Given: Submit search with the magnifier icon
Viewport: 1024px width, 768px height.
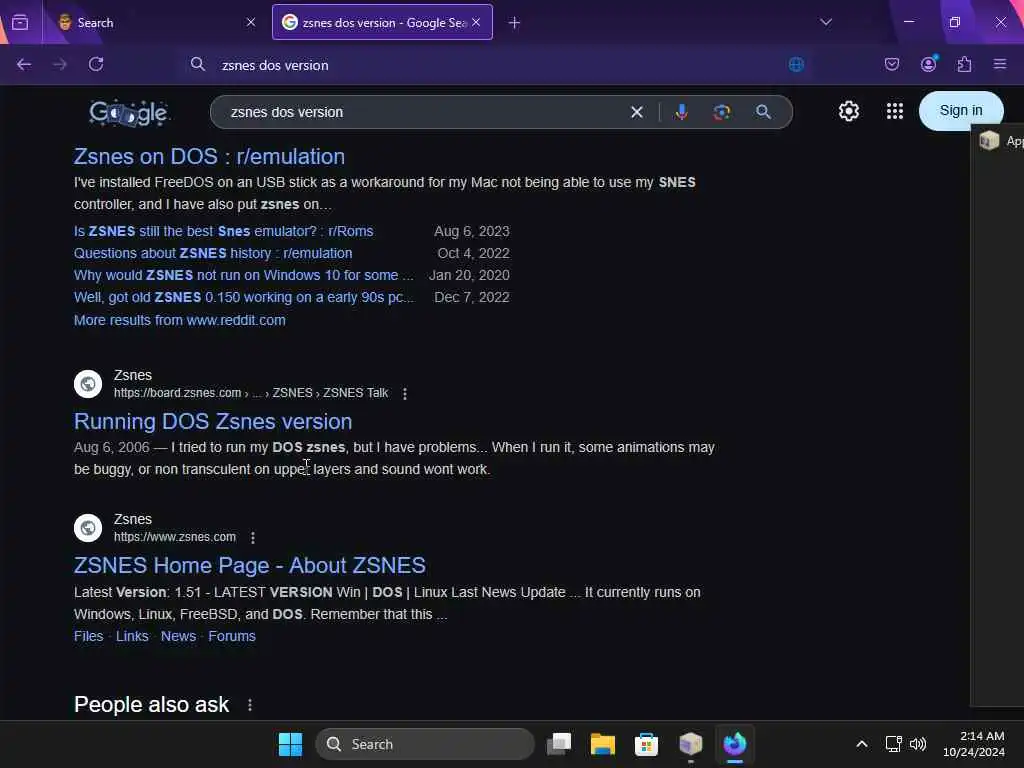Looking at the screenshot, I should click(763, 112).
